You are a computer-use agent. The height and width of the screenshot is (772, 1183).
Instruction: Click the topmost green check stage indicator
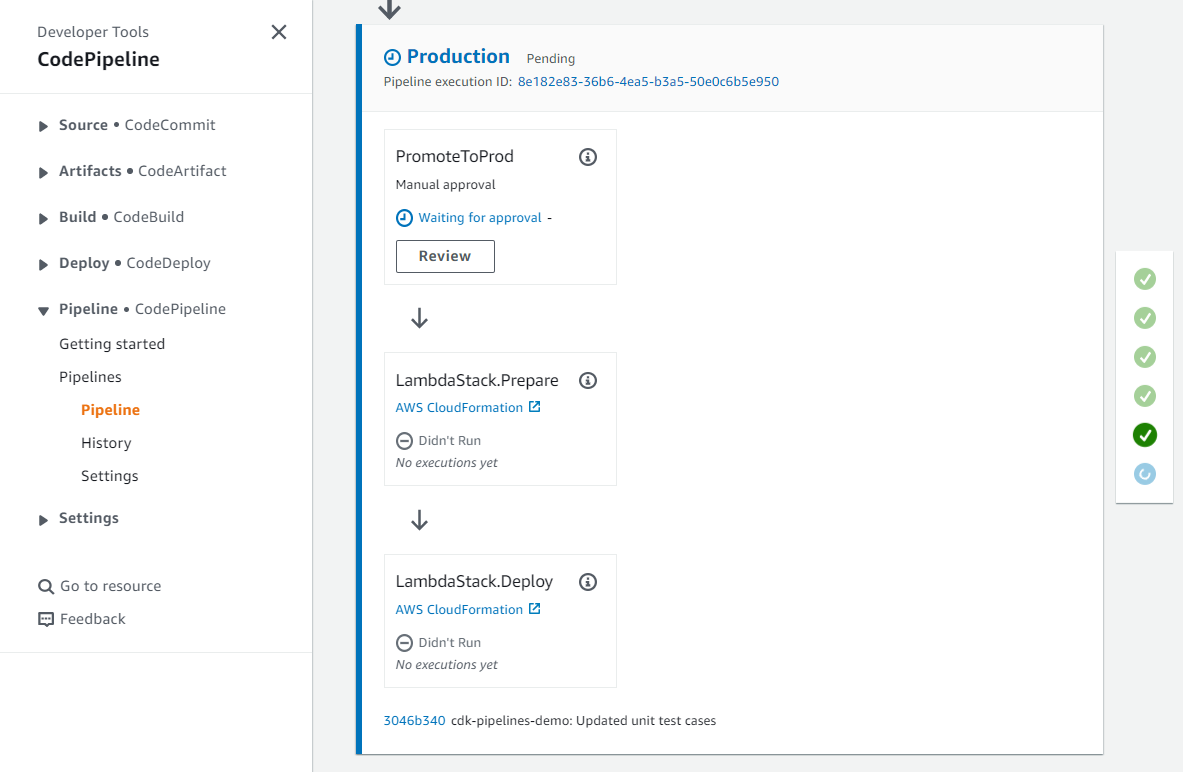click(x=1145, y=279)
